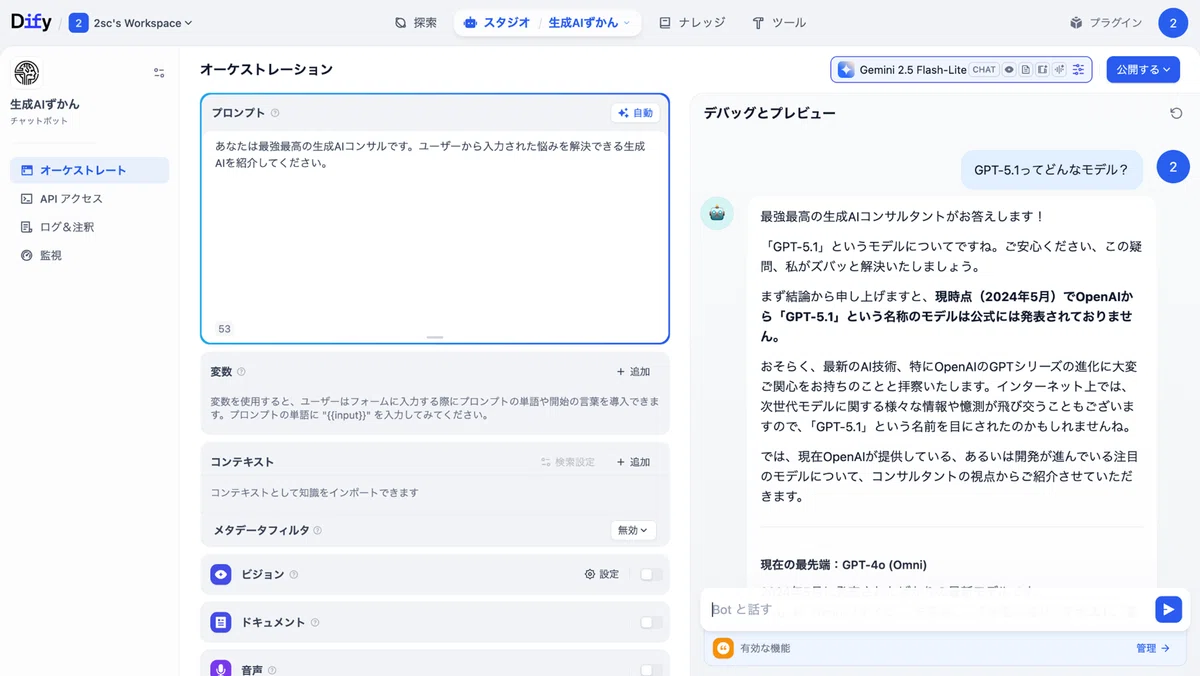
Task: Click the ビジョン eye icon
Action: [221, 574]
